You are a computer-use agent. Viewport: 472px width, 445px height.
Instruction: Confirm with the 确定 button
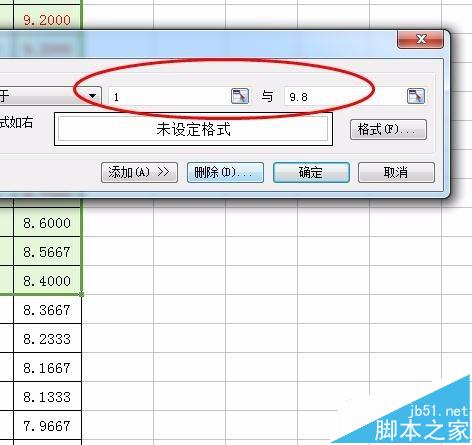click(x=311, y=172)
